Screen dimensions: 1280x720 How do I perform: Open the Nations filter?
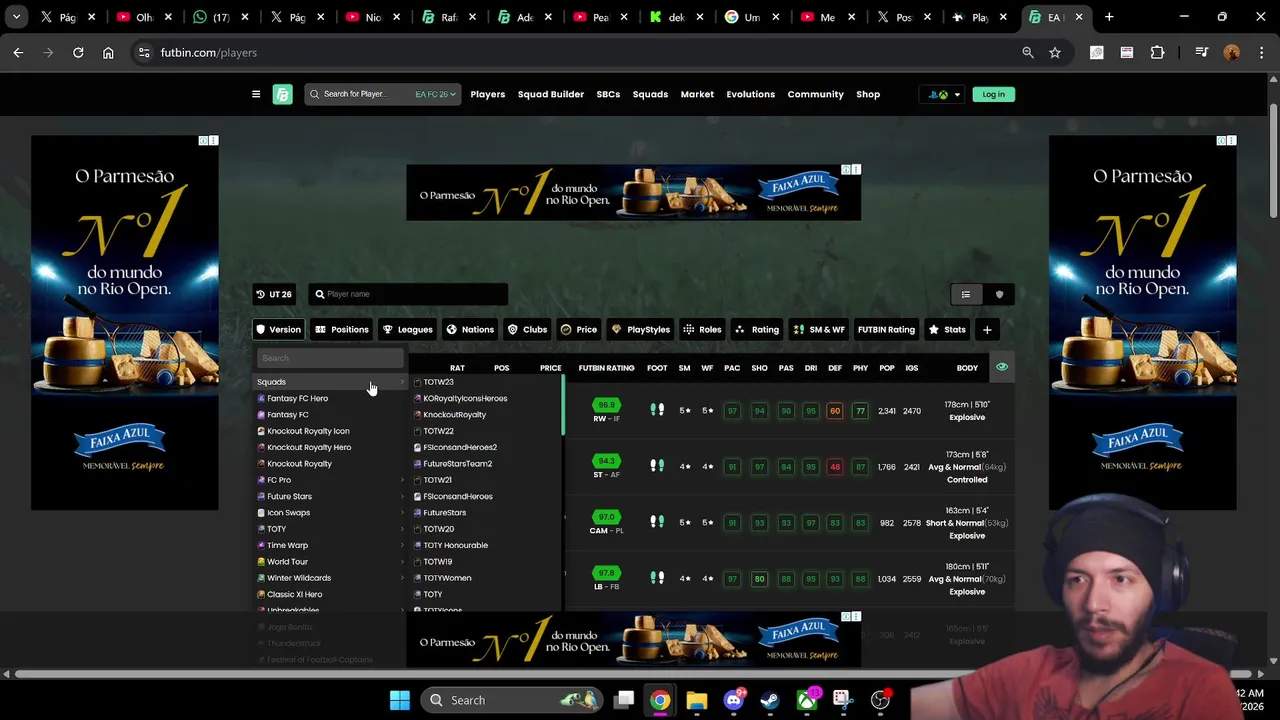click(470, 329)
